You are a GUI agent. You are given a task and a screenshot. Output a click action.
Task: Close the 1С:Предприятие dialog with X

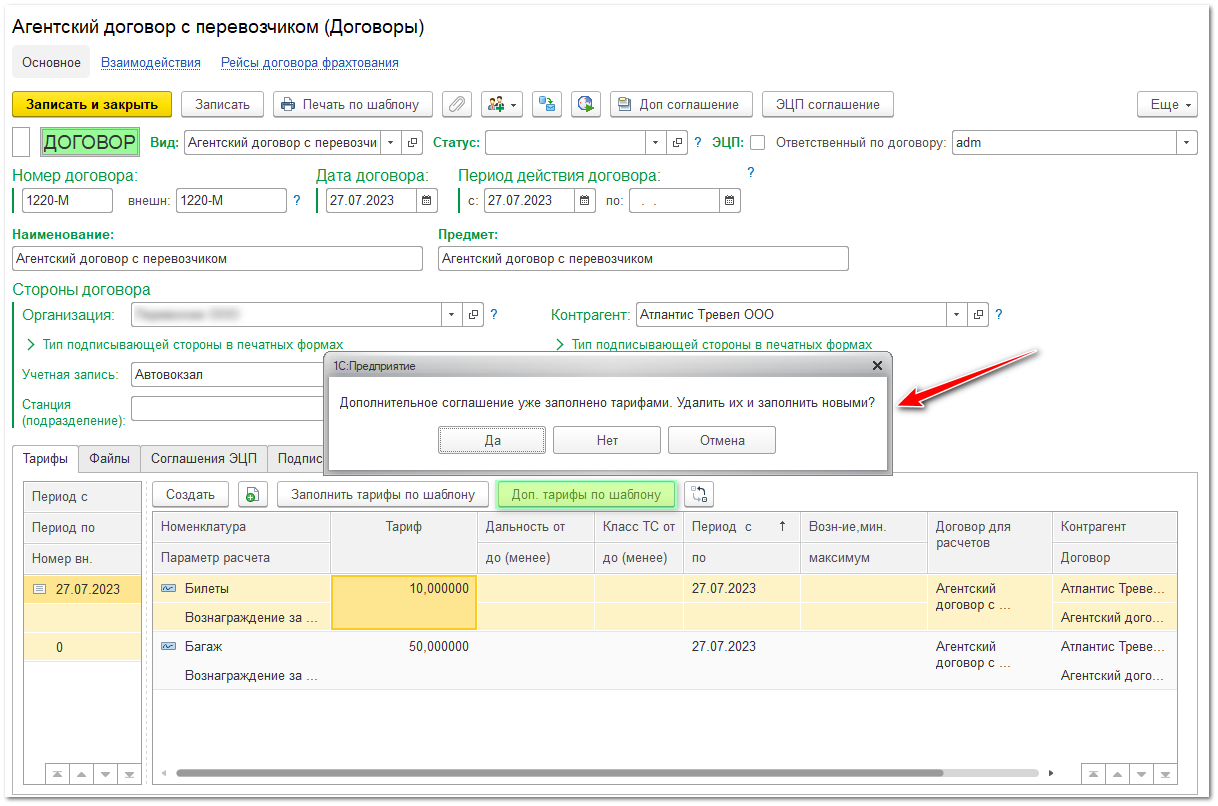(877, 366)
